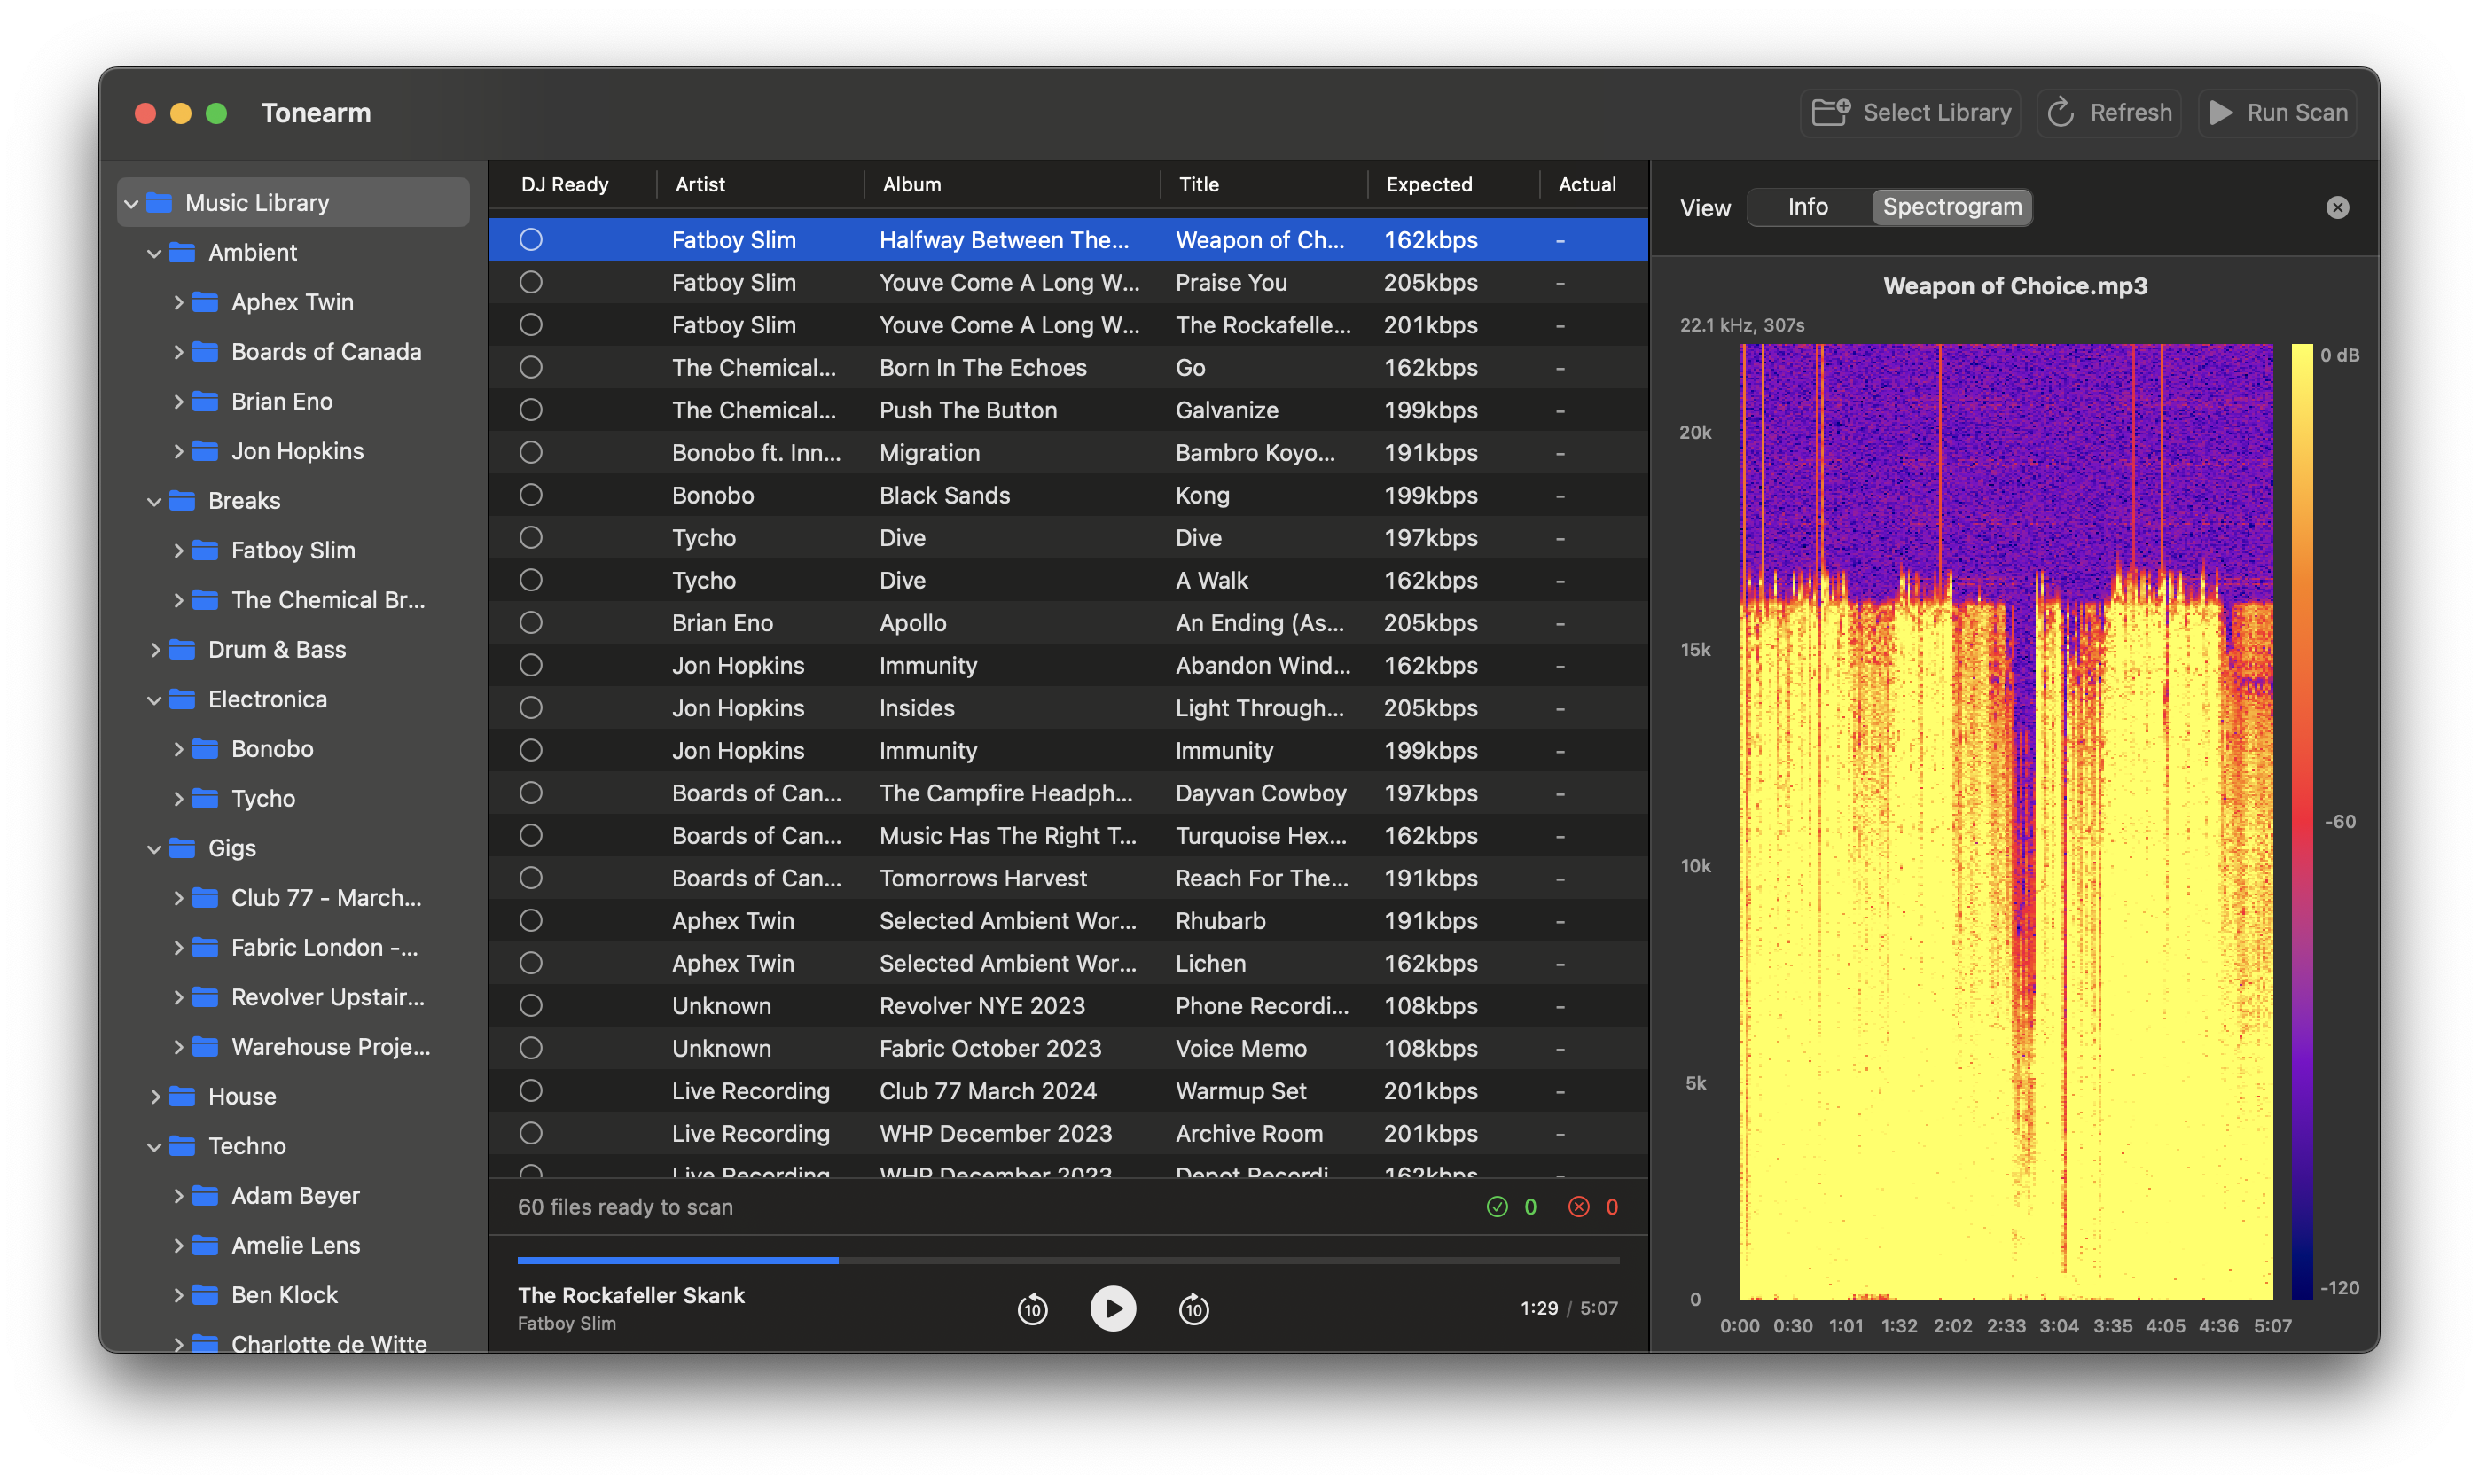
Task: Open the Select Library picker icon
Action: (x=1829, y=112)
